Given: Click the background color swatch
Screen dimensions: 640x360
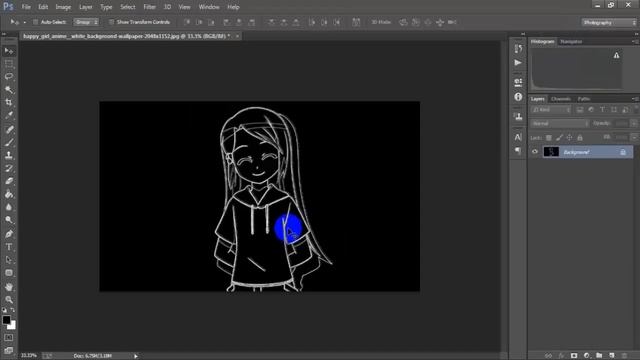Looking at the screenshot, I should point(12,326).
